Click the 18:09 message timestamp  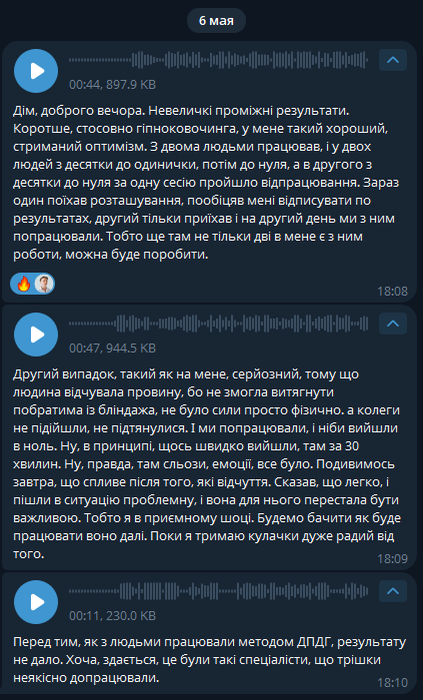point(392,558)
